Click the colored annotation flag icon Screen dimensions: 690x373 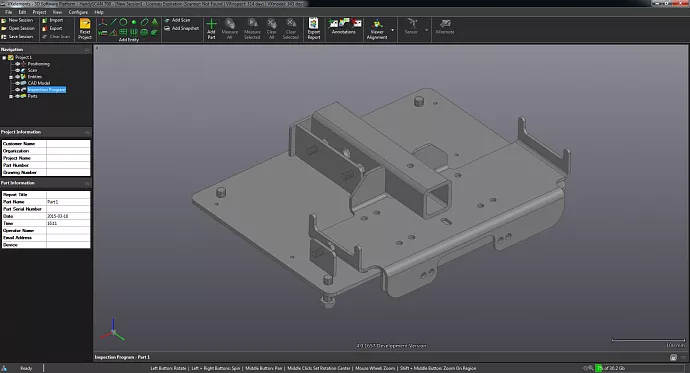coord(345,22)
